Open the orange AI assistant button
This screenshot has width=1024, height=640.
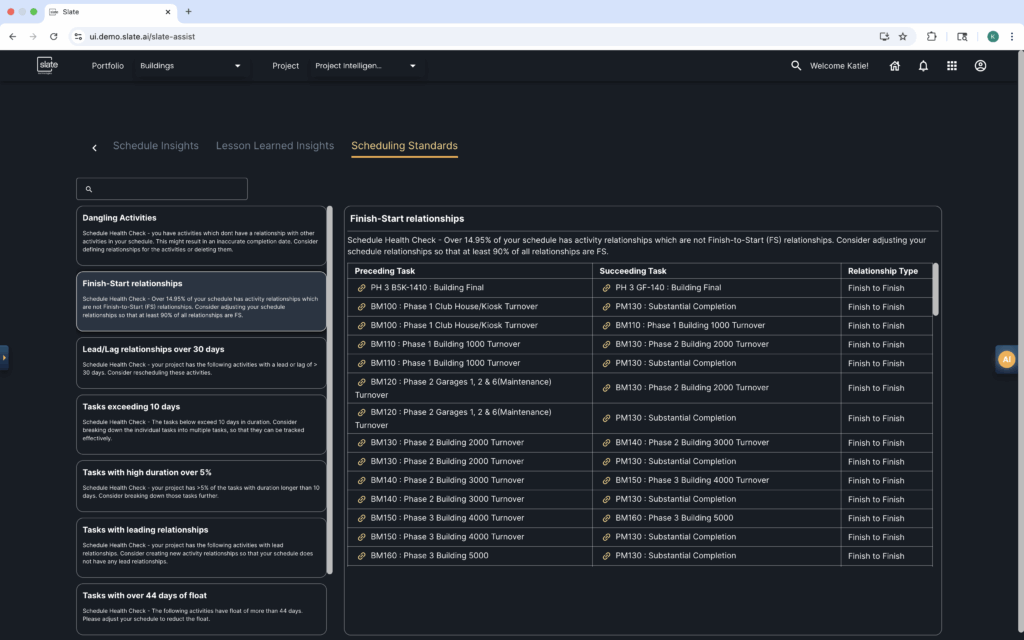tap(1006, 358)
